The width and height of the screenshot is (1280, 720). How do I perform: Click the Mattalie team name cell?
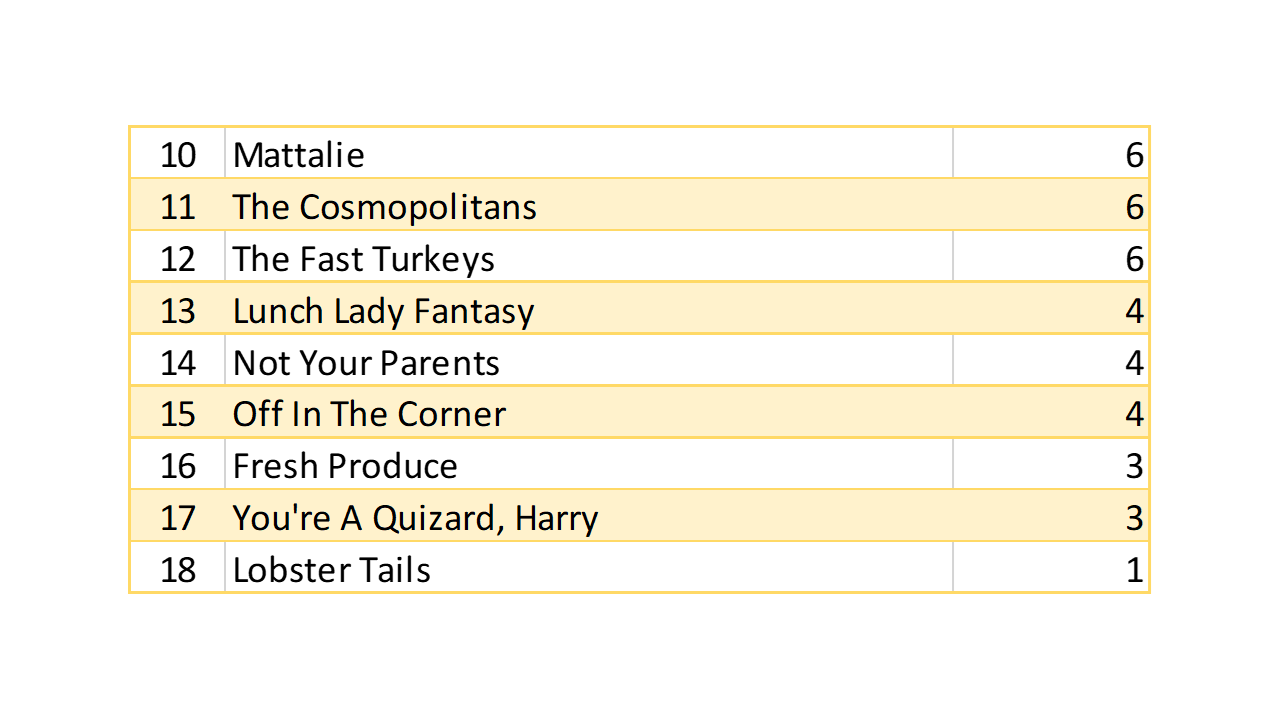tap(299, 155)
